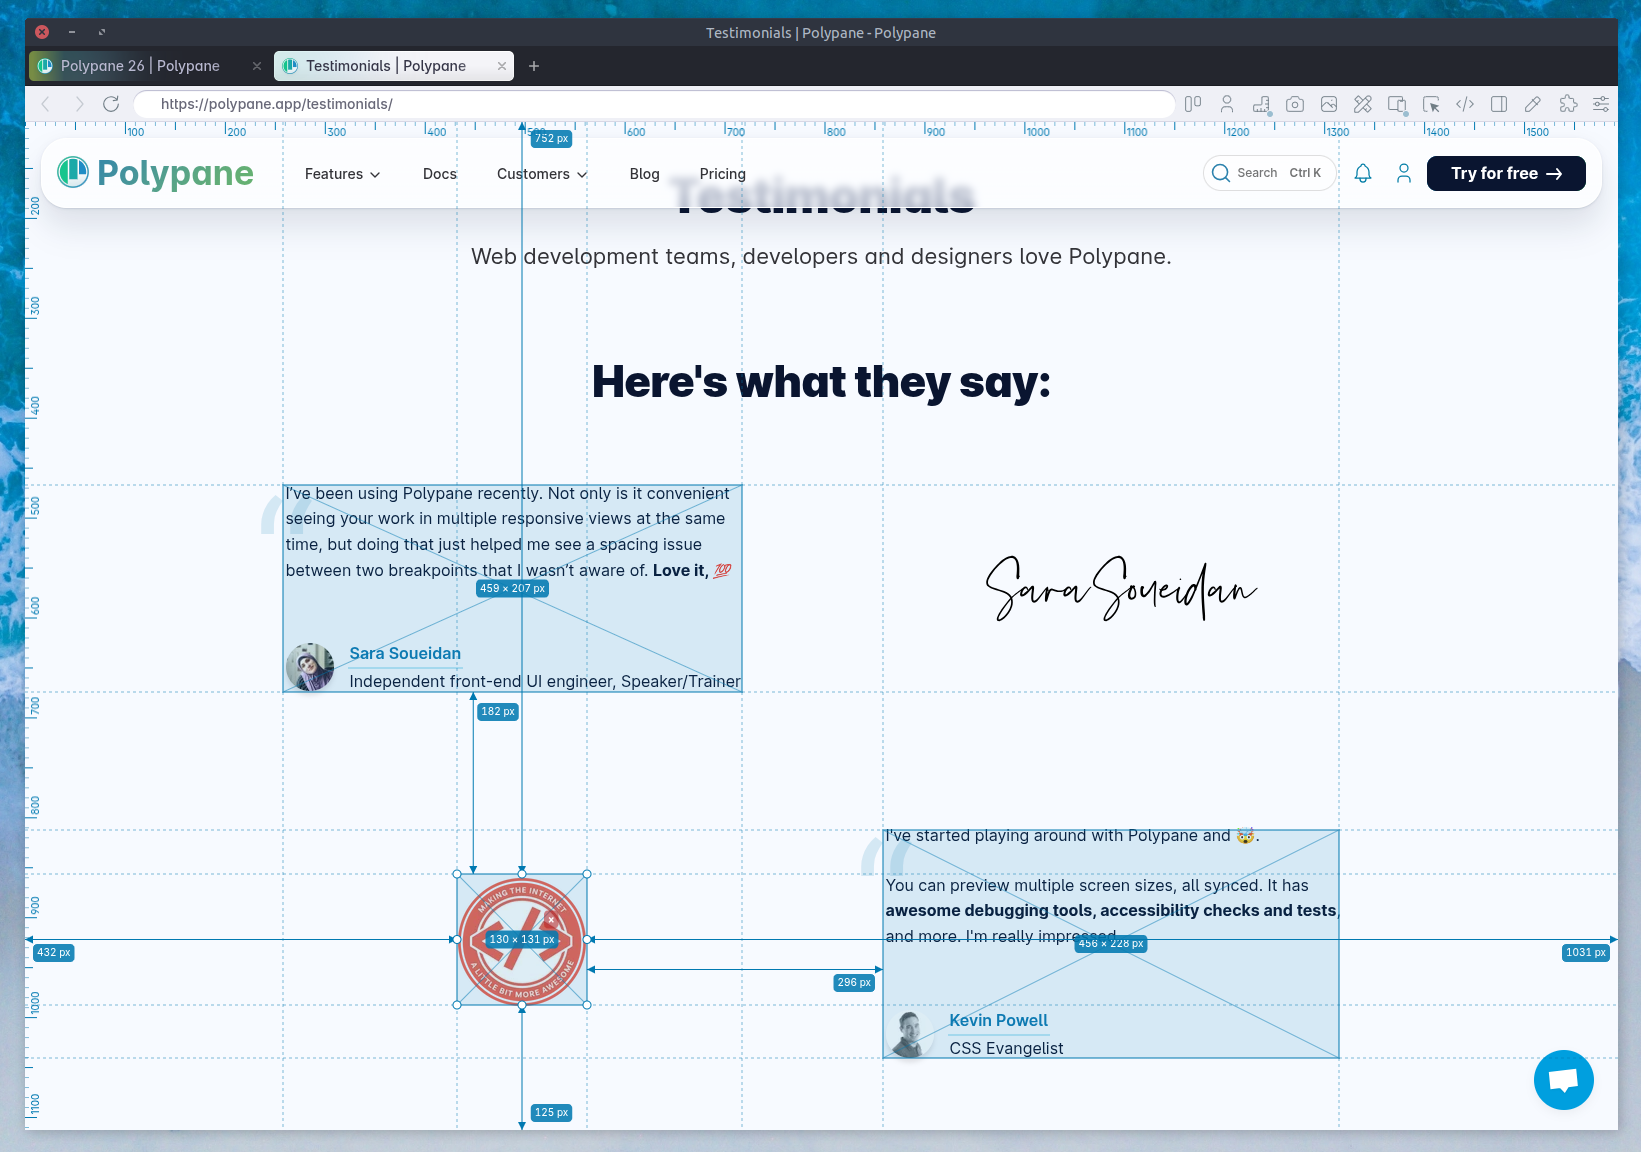Activate the element inspect cursor tool
The image size is (1641, 1152).
[x=1431, y=104]
